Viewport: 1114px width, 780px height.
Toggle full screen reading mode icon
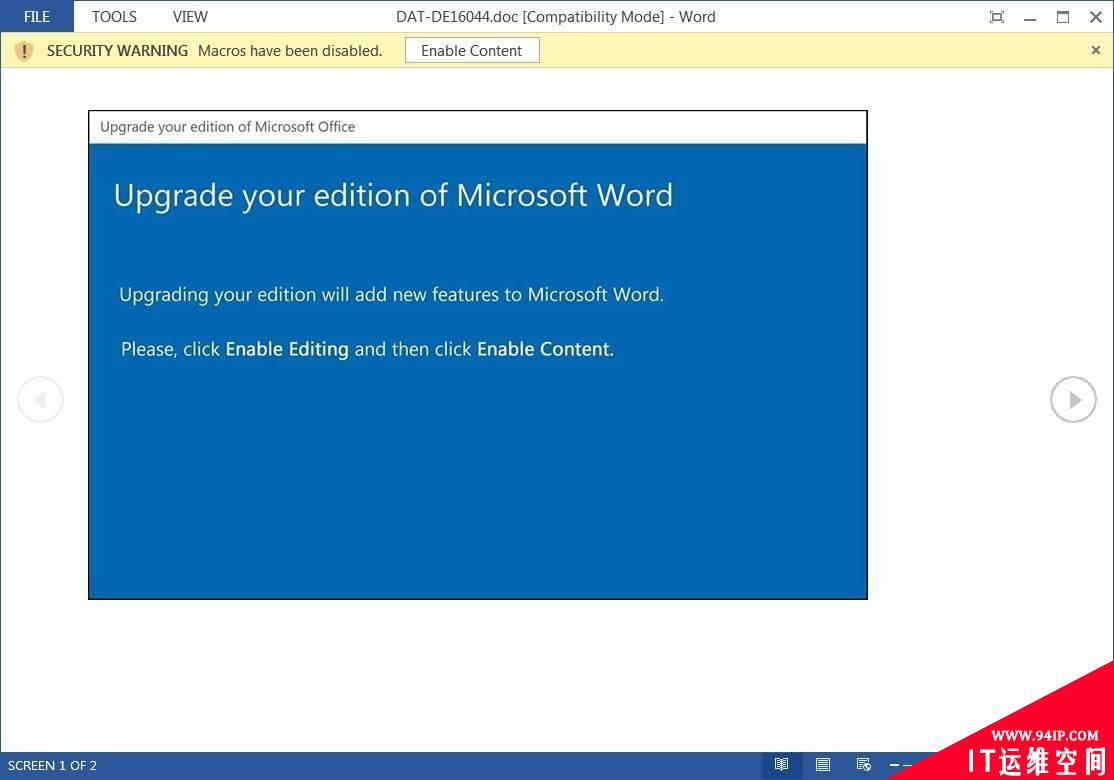pos(997,17)
